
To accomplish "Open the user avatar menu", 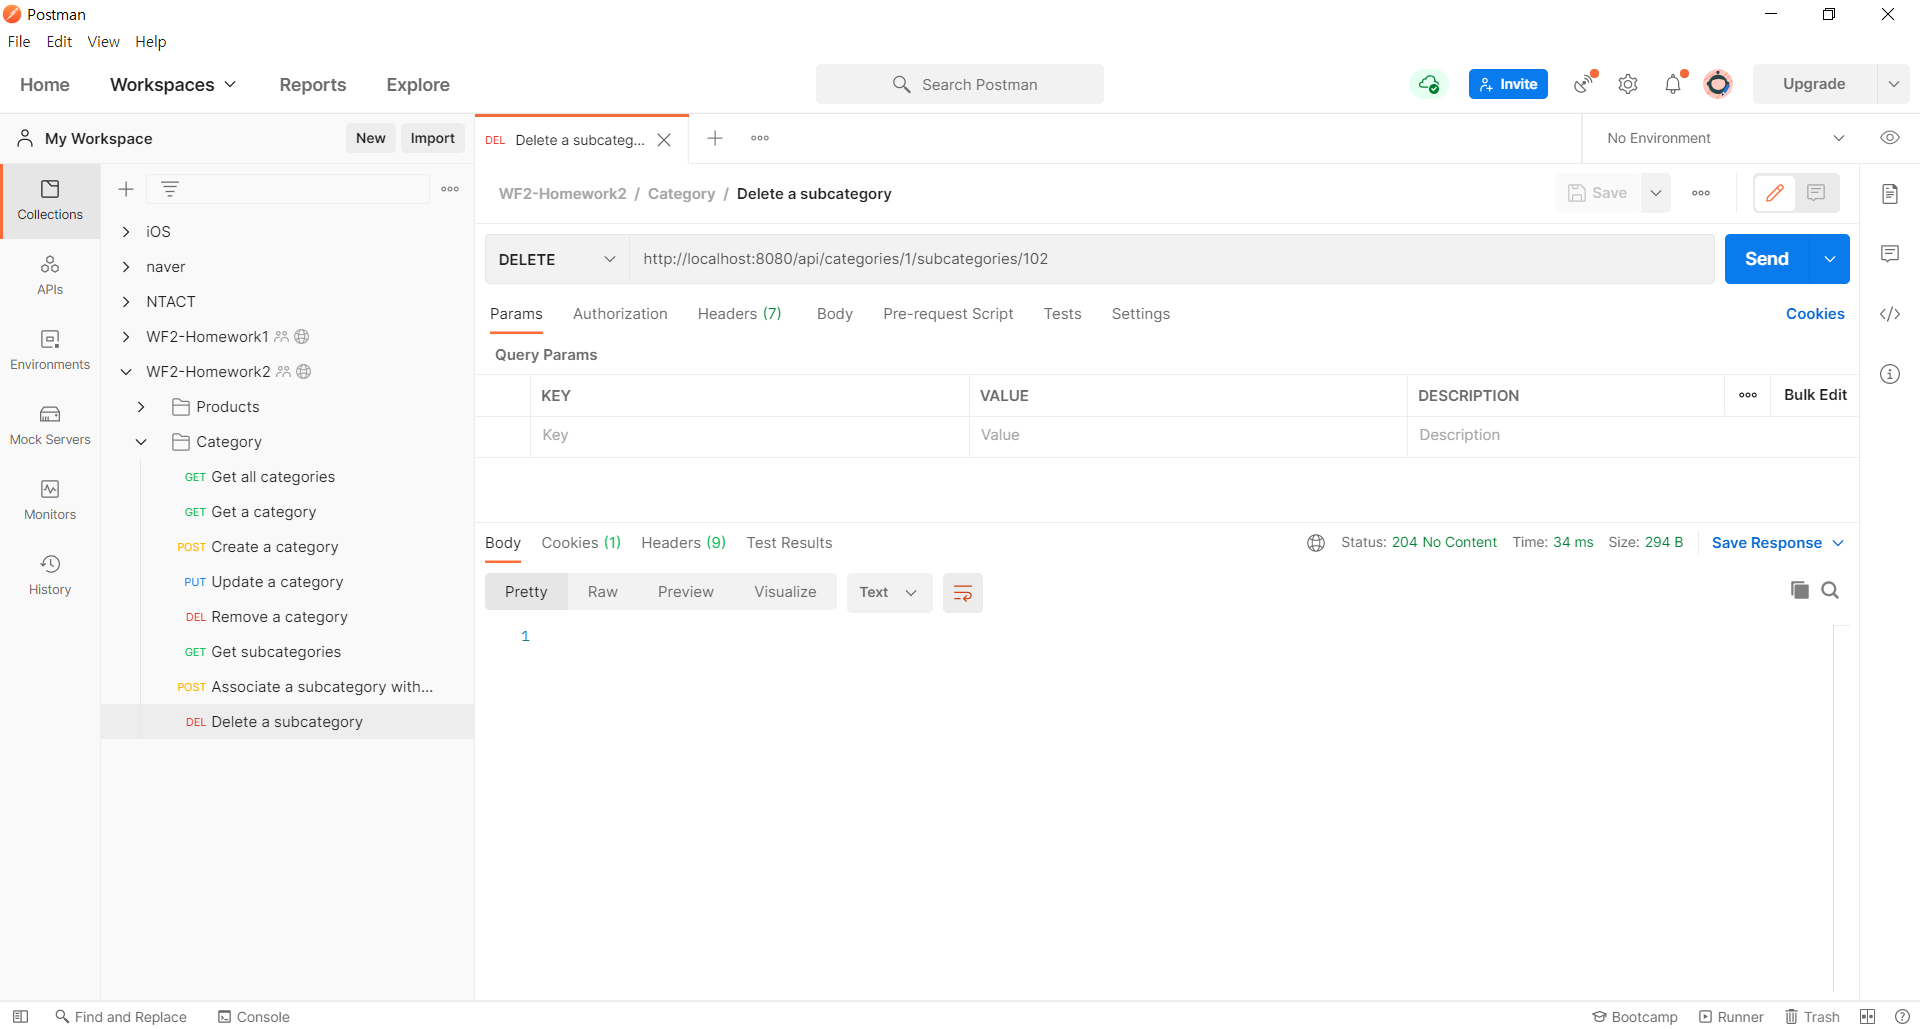I will 1718,84.
